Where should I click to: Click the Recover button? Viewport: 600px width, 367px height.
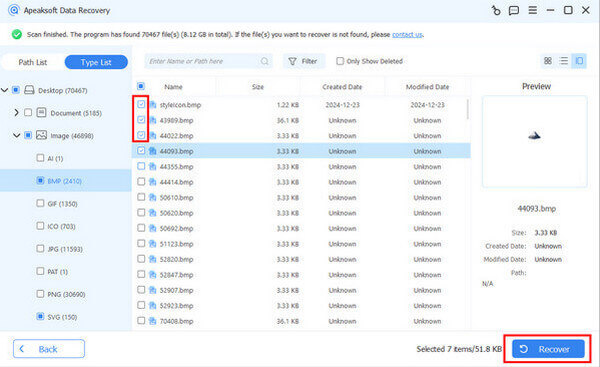pyautogui.click(x=548, y=349)
